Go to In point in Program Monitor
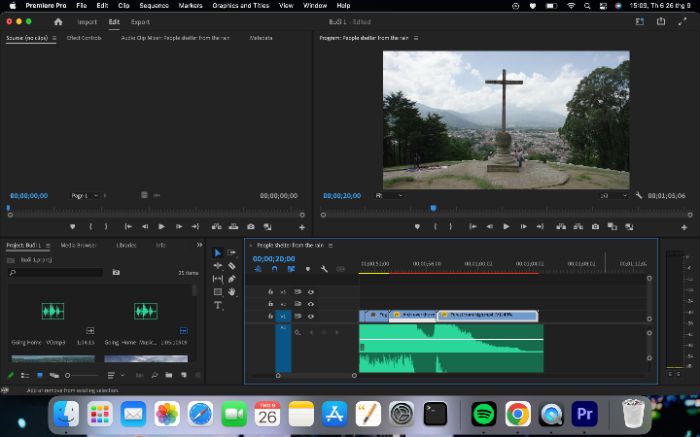The width and height of the screenshot is (700, 437). click(x=473, y=227)
